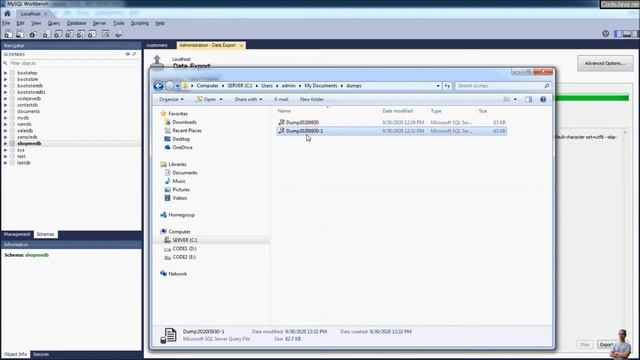
Task: Switch to the Schemas tab
Action: (45, 234)
